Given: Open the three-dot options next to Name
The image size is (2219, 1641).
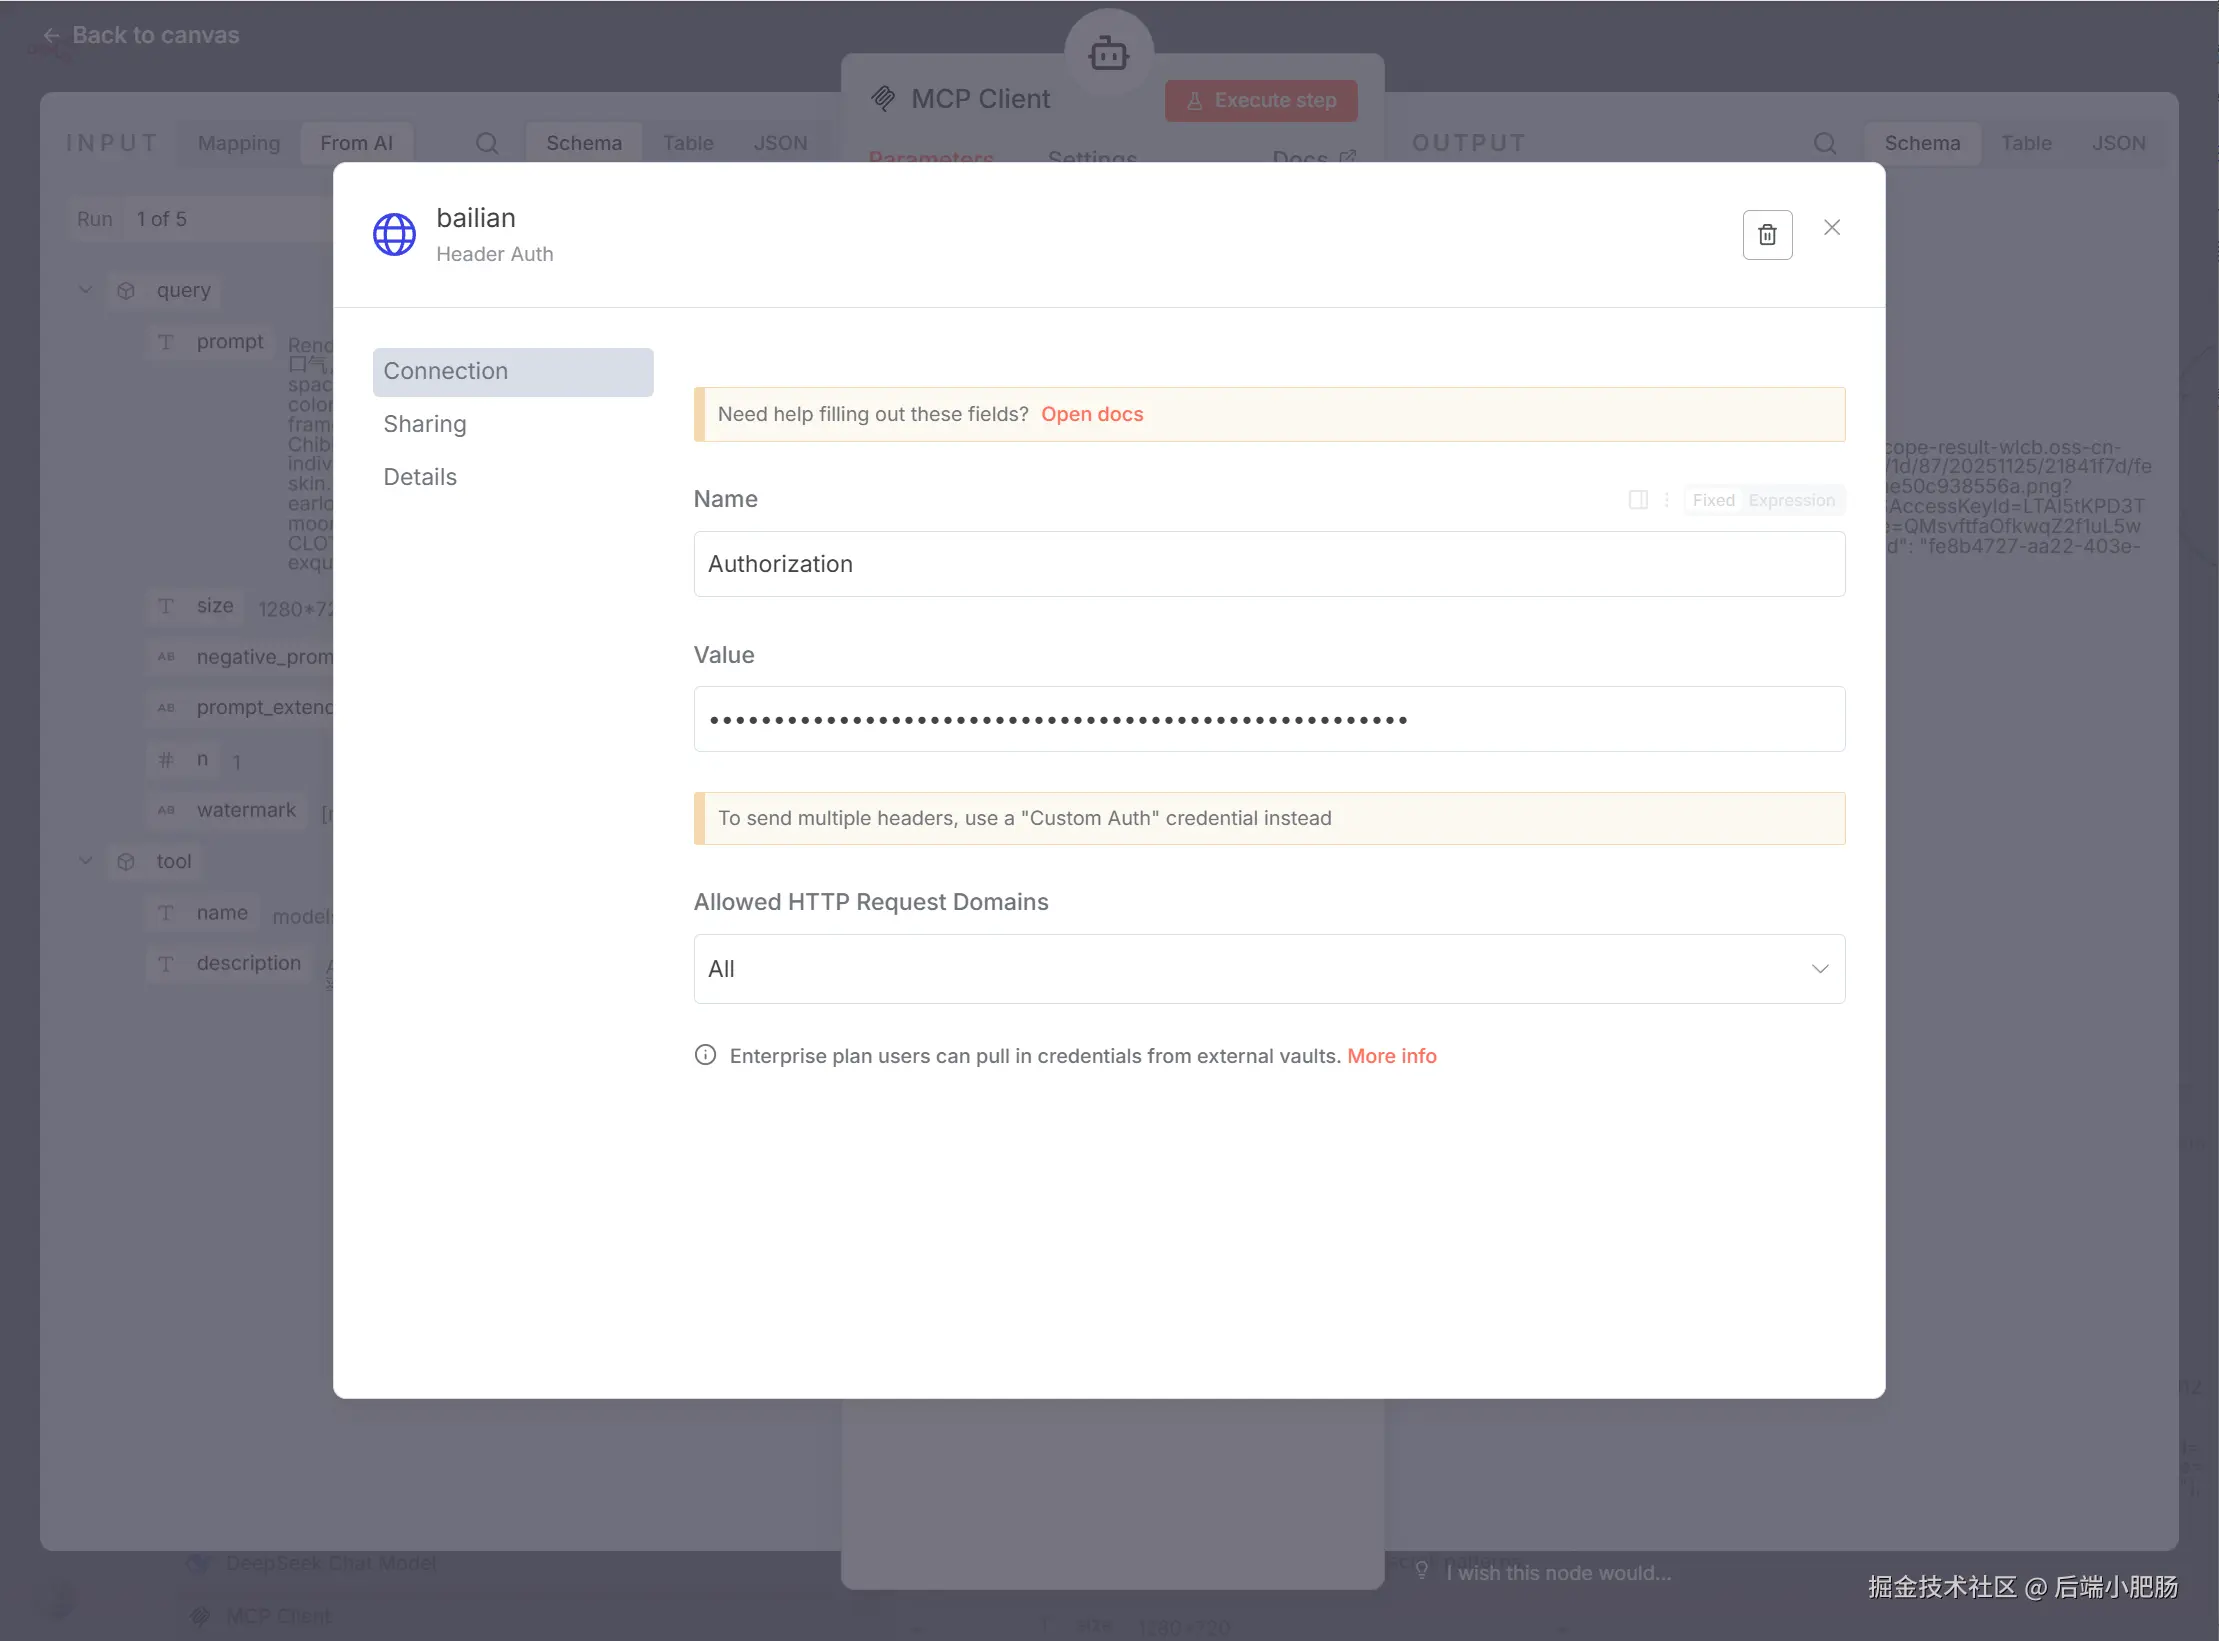Looking at the screenshot, I should point(1666,500).
